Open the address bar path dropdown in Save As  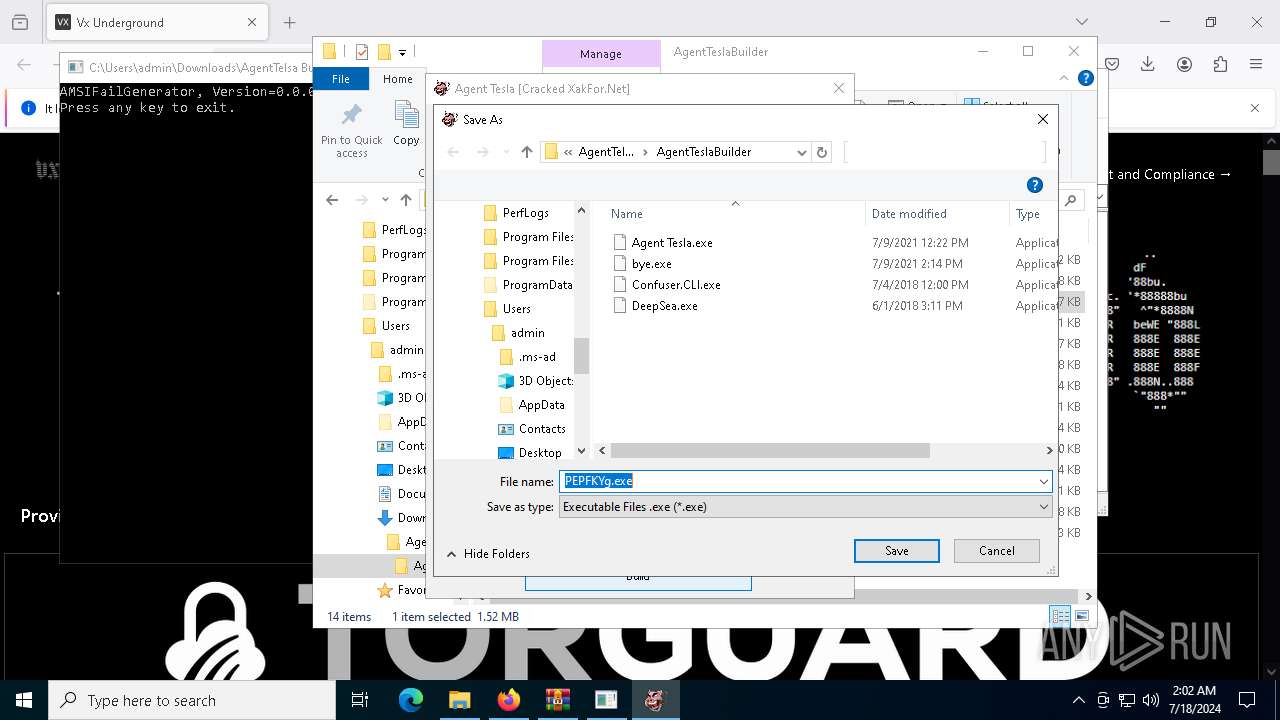(801, 152)
